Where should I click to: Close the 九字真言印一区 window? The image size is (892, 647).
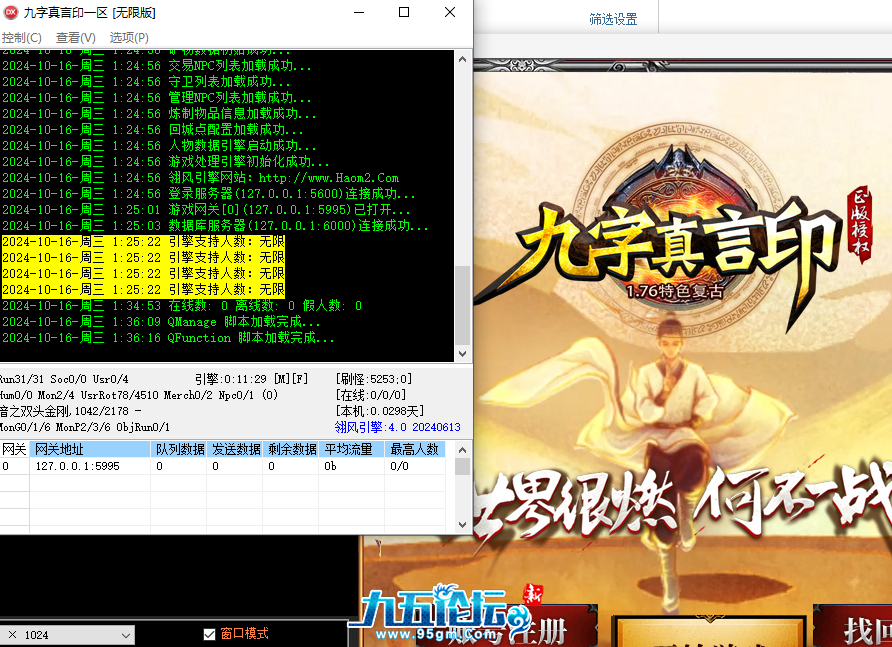(x=449, y=12)
